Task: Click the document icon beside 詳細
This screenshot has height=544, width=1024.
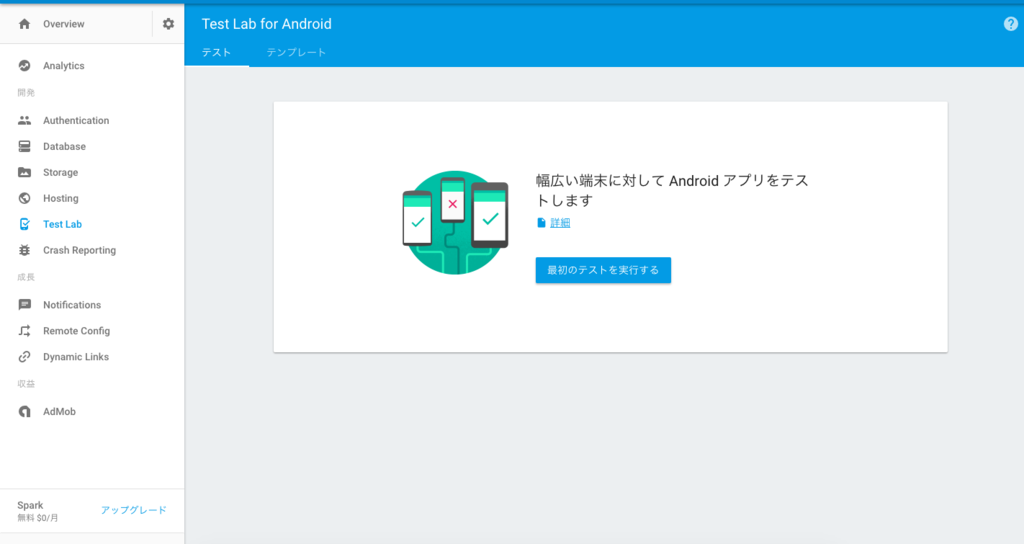Action: (541, 223)
